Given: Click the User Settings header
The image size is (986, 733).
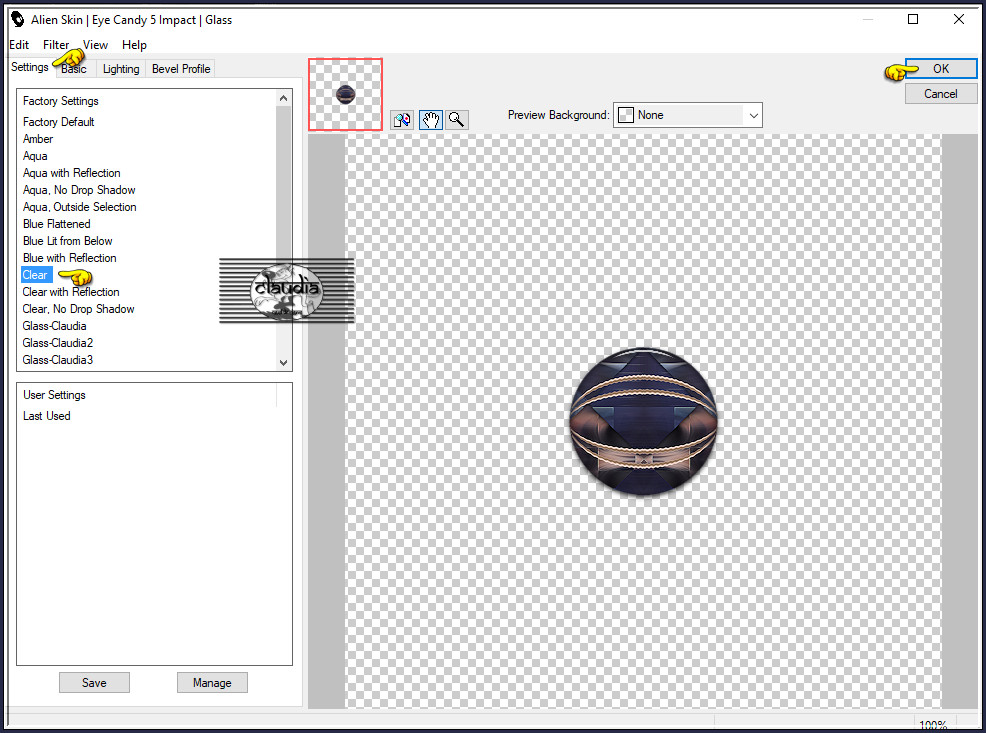Looking at the screenshot, I should point(55,395).
